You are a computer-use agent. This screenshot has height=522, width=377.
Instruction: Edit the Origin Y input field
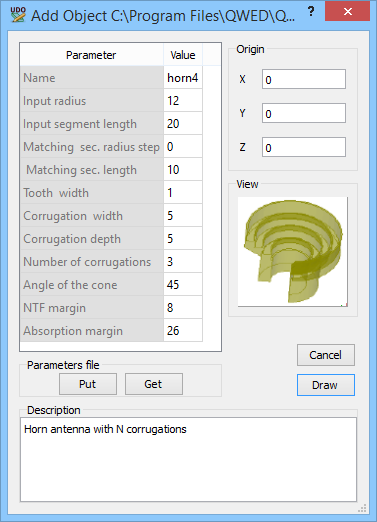coord(304,113)
